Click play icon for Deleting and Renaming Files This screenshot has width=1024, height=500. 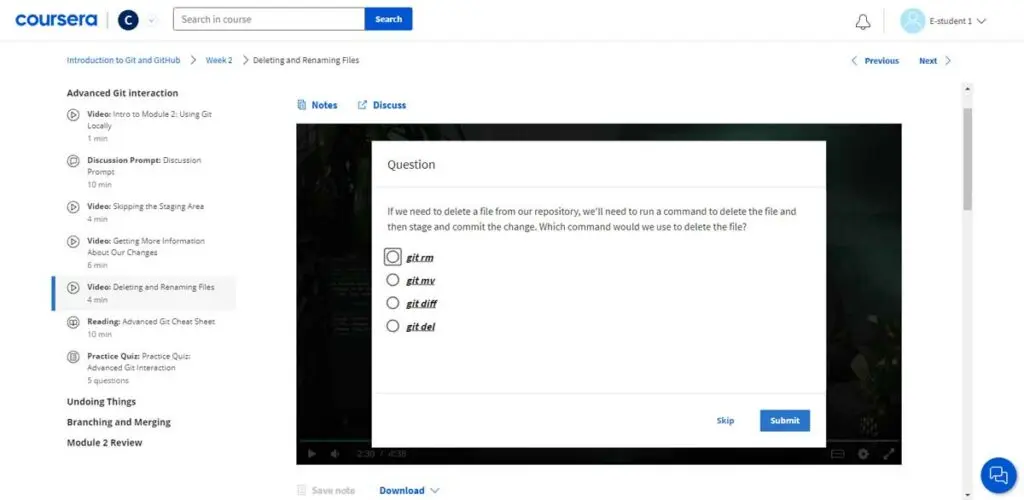73,287
